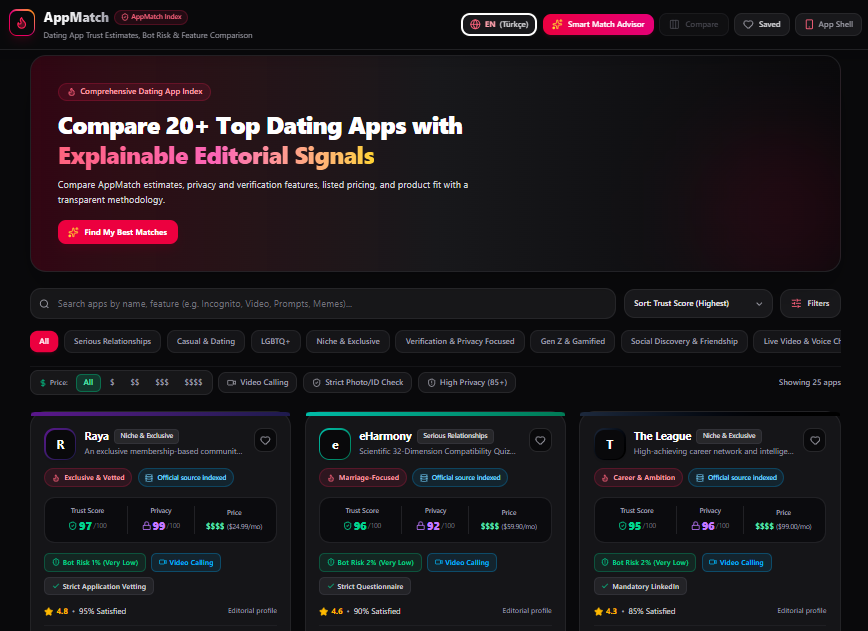868x631 pixels.
Task: Click shield icon beside eHarmony trust score 96
Action: (348, 526)
